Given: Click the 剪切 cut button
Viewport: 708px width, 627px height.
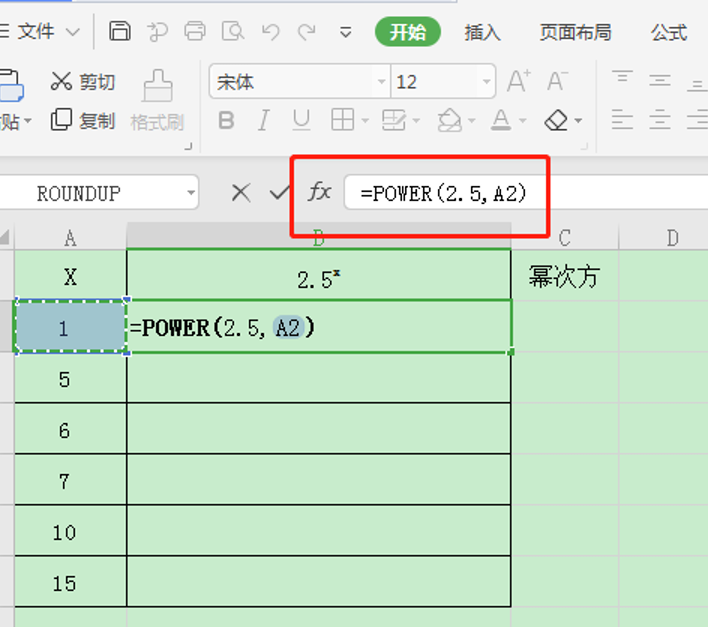Looking at the screenshot, I should [x=83, y=82].
